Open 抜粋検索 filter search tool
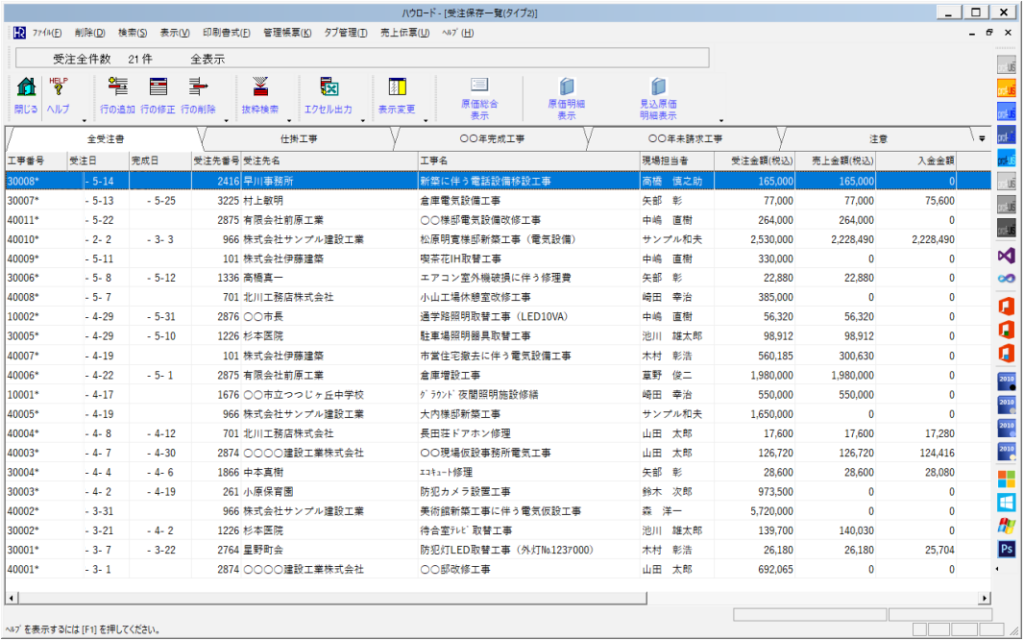 pyautogui.click(x=260, y=88)
